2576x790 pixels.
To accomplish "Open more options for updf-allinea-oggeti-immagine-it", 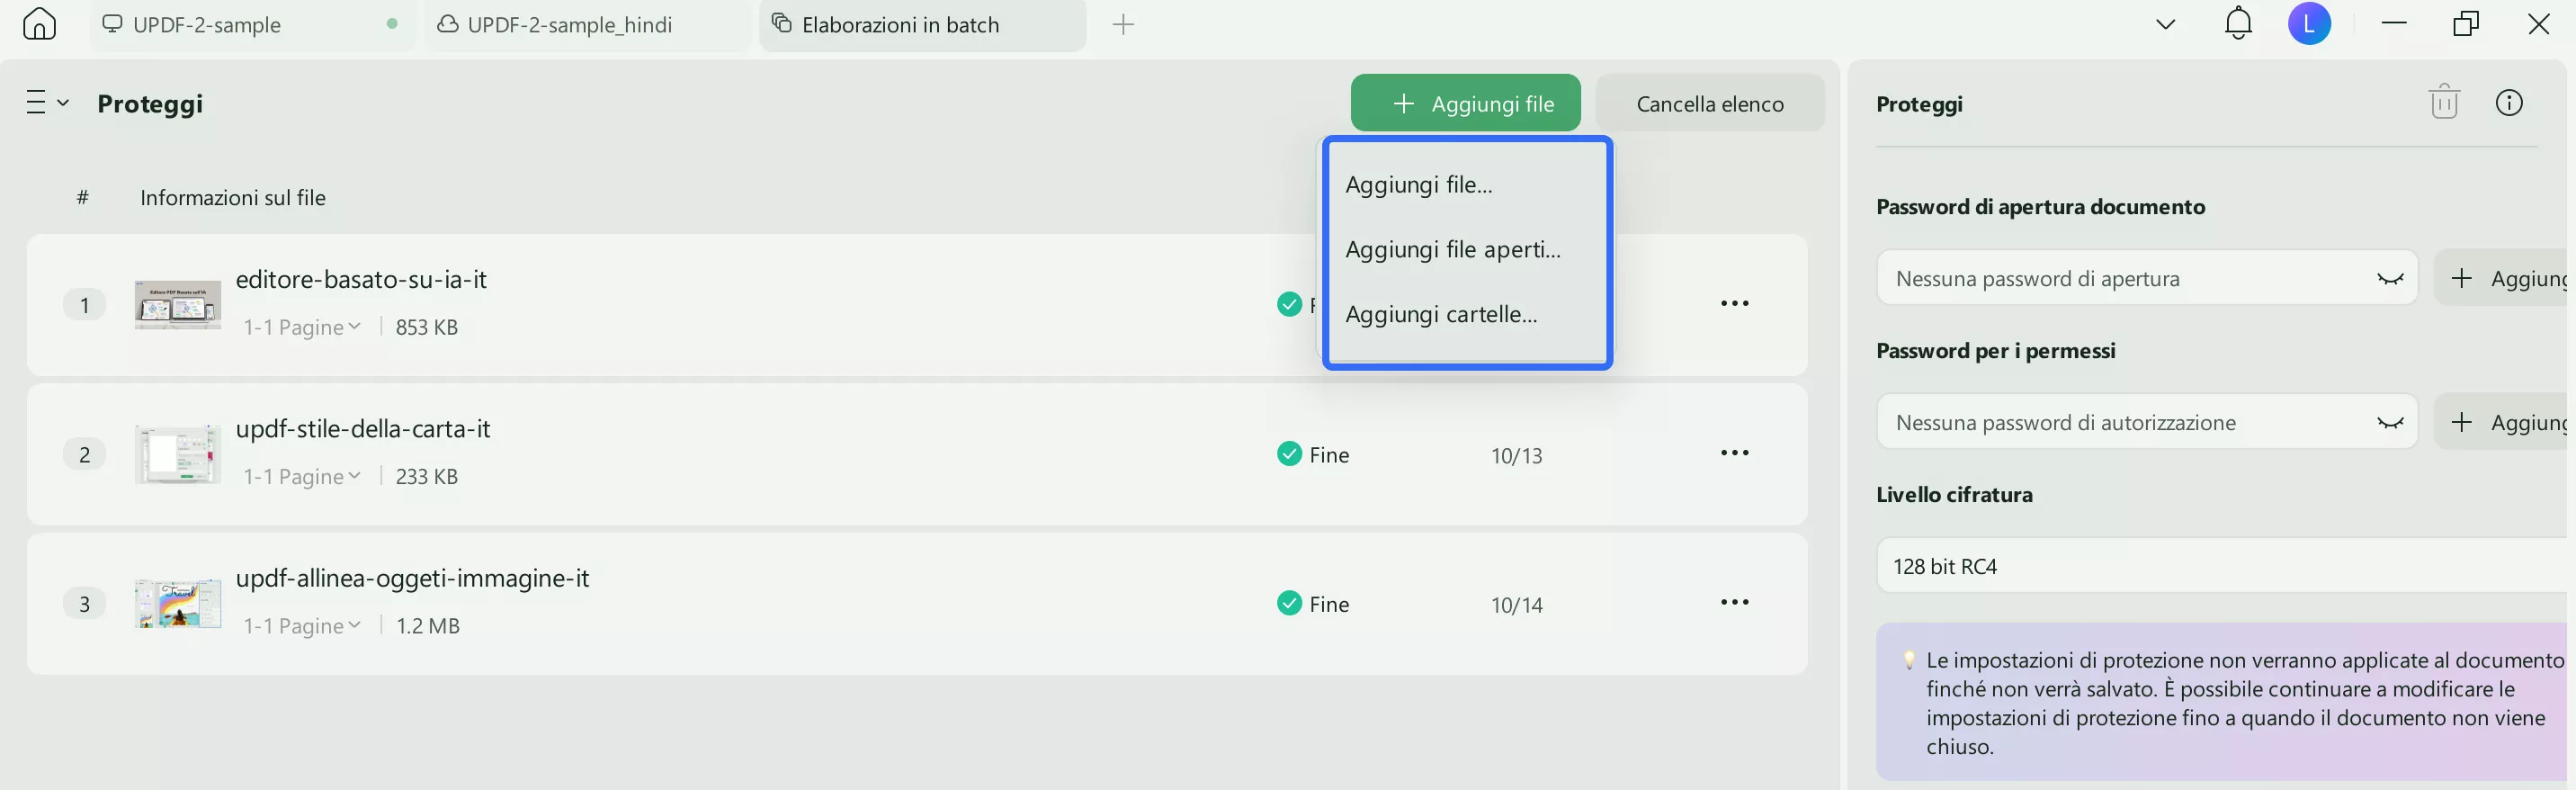I will coord(1734,602).
